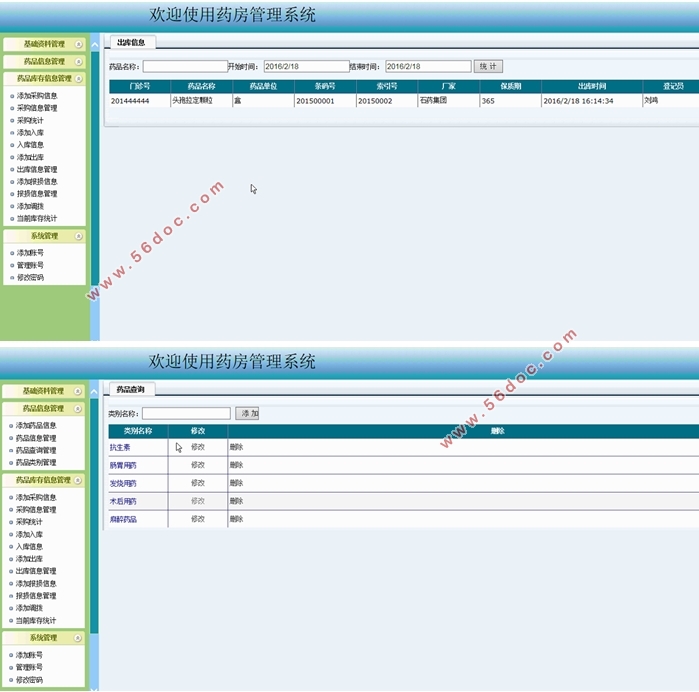This screenshot has height=692, width=699.
Task: Select the 出库信息 tab
Action: [x=131, y=42]
